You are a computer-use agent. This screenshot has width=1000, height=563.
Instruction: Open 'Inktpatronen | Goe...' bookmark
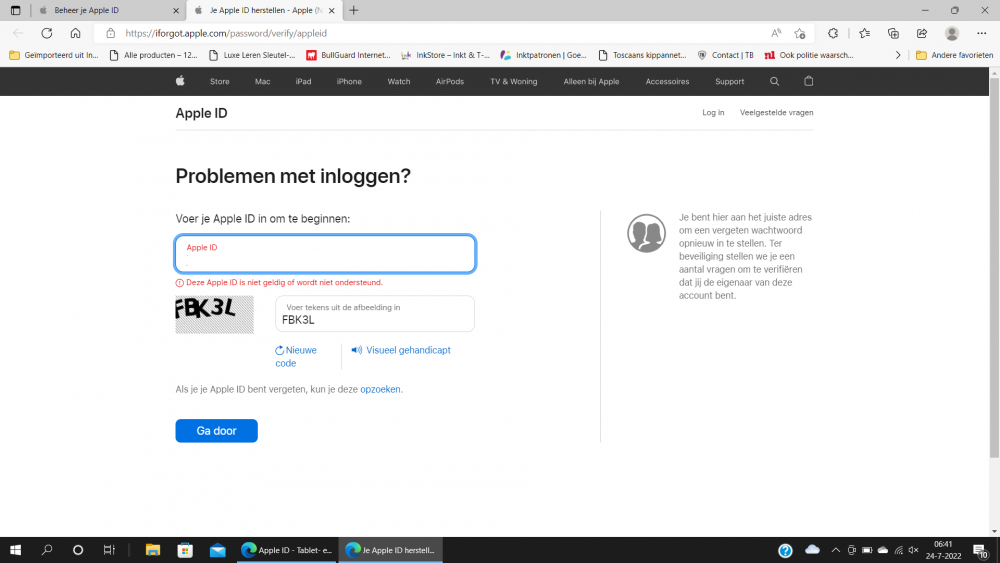(543, 55)
